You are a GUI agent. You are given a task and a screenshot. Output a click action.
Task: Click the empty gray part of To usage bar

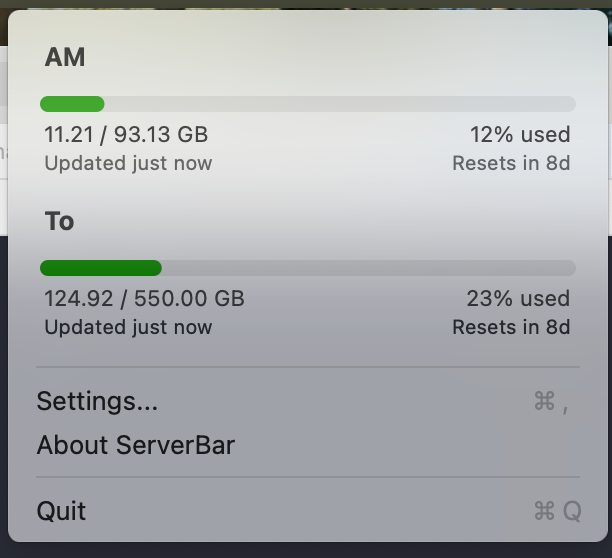[x=368, y=268]
